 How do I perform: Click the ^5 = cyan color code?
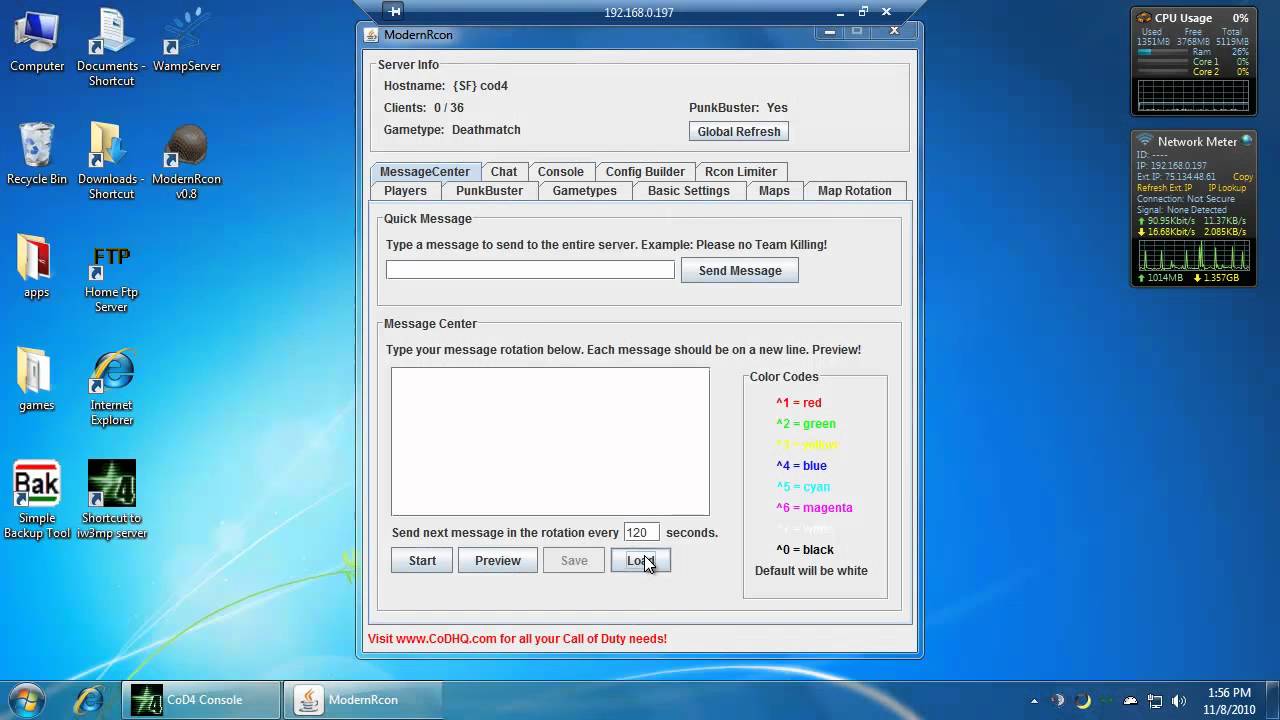coord(803,487)
